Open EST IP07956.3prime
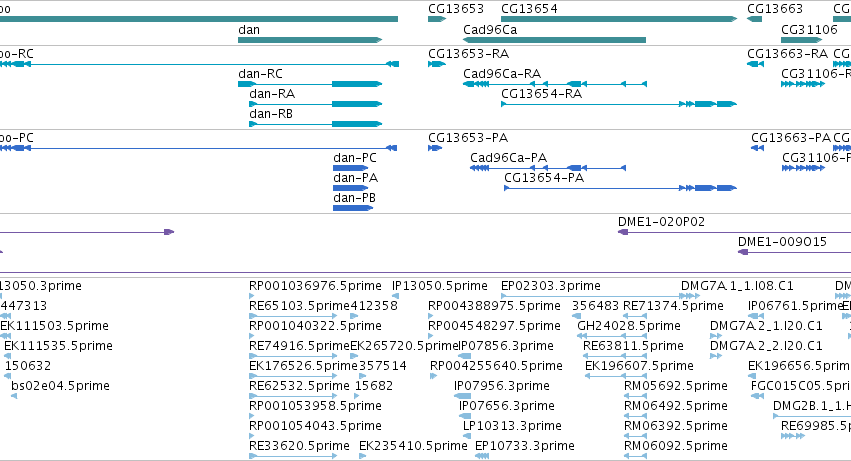This screenshot has width=851, height=461. (501, 387)
